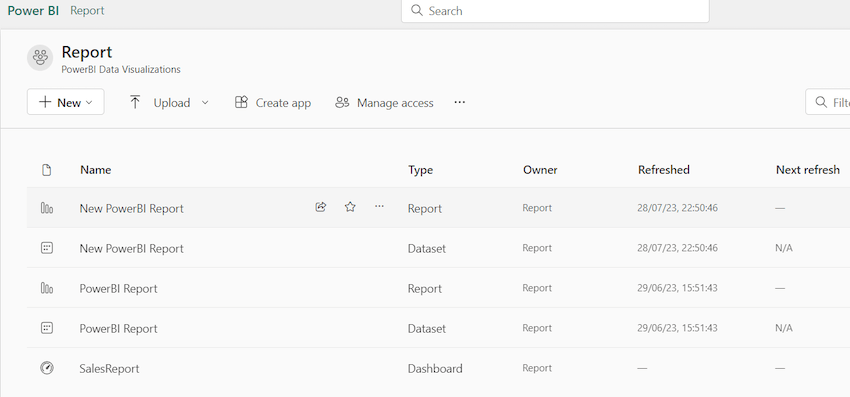Sort by Type column header
Viewport: 850px width, 397px height.
(420, 170)
